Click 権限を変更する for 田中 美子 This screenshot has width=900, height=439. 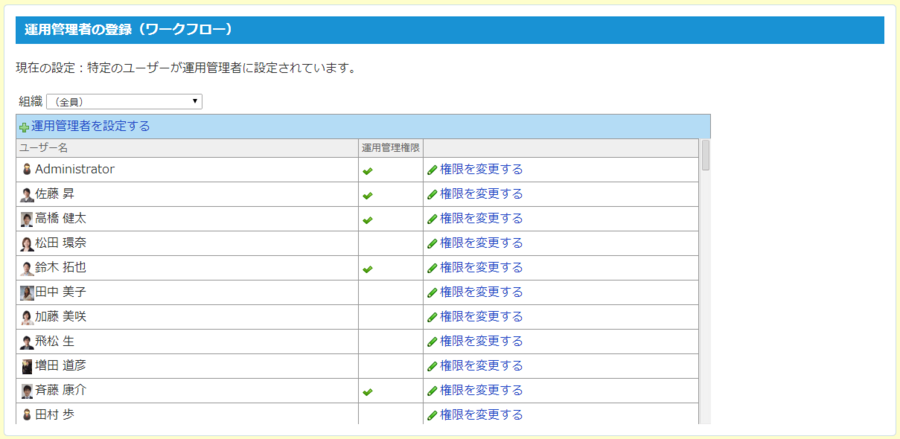[481, 292]
